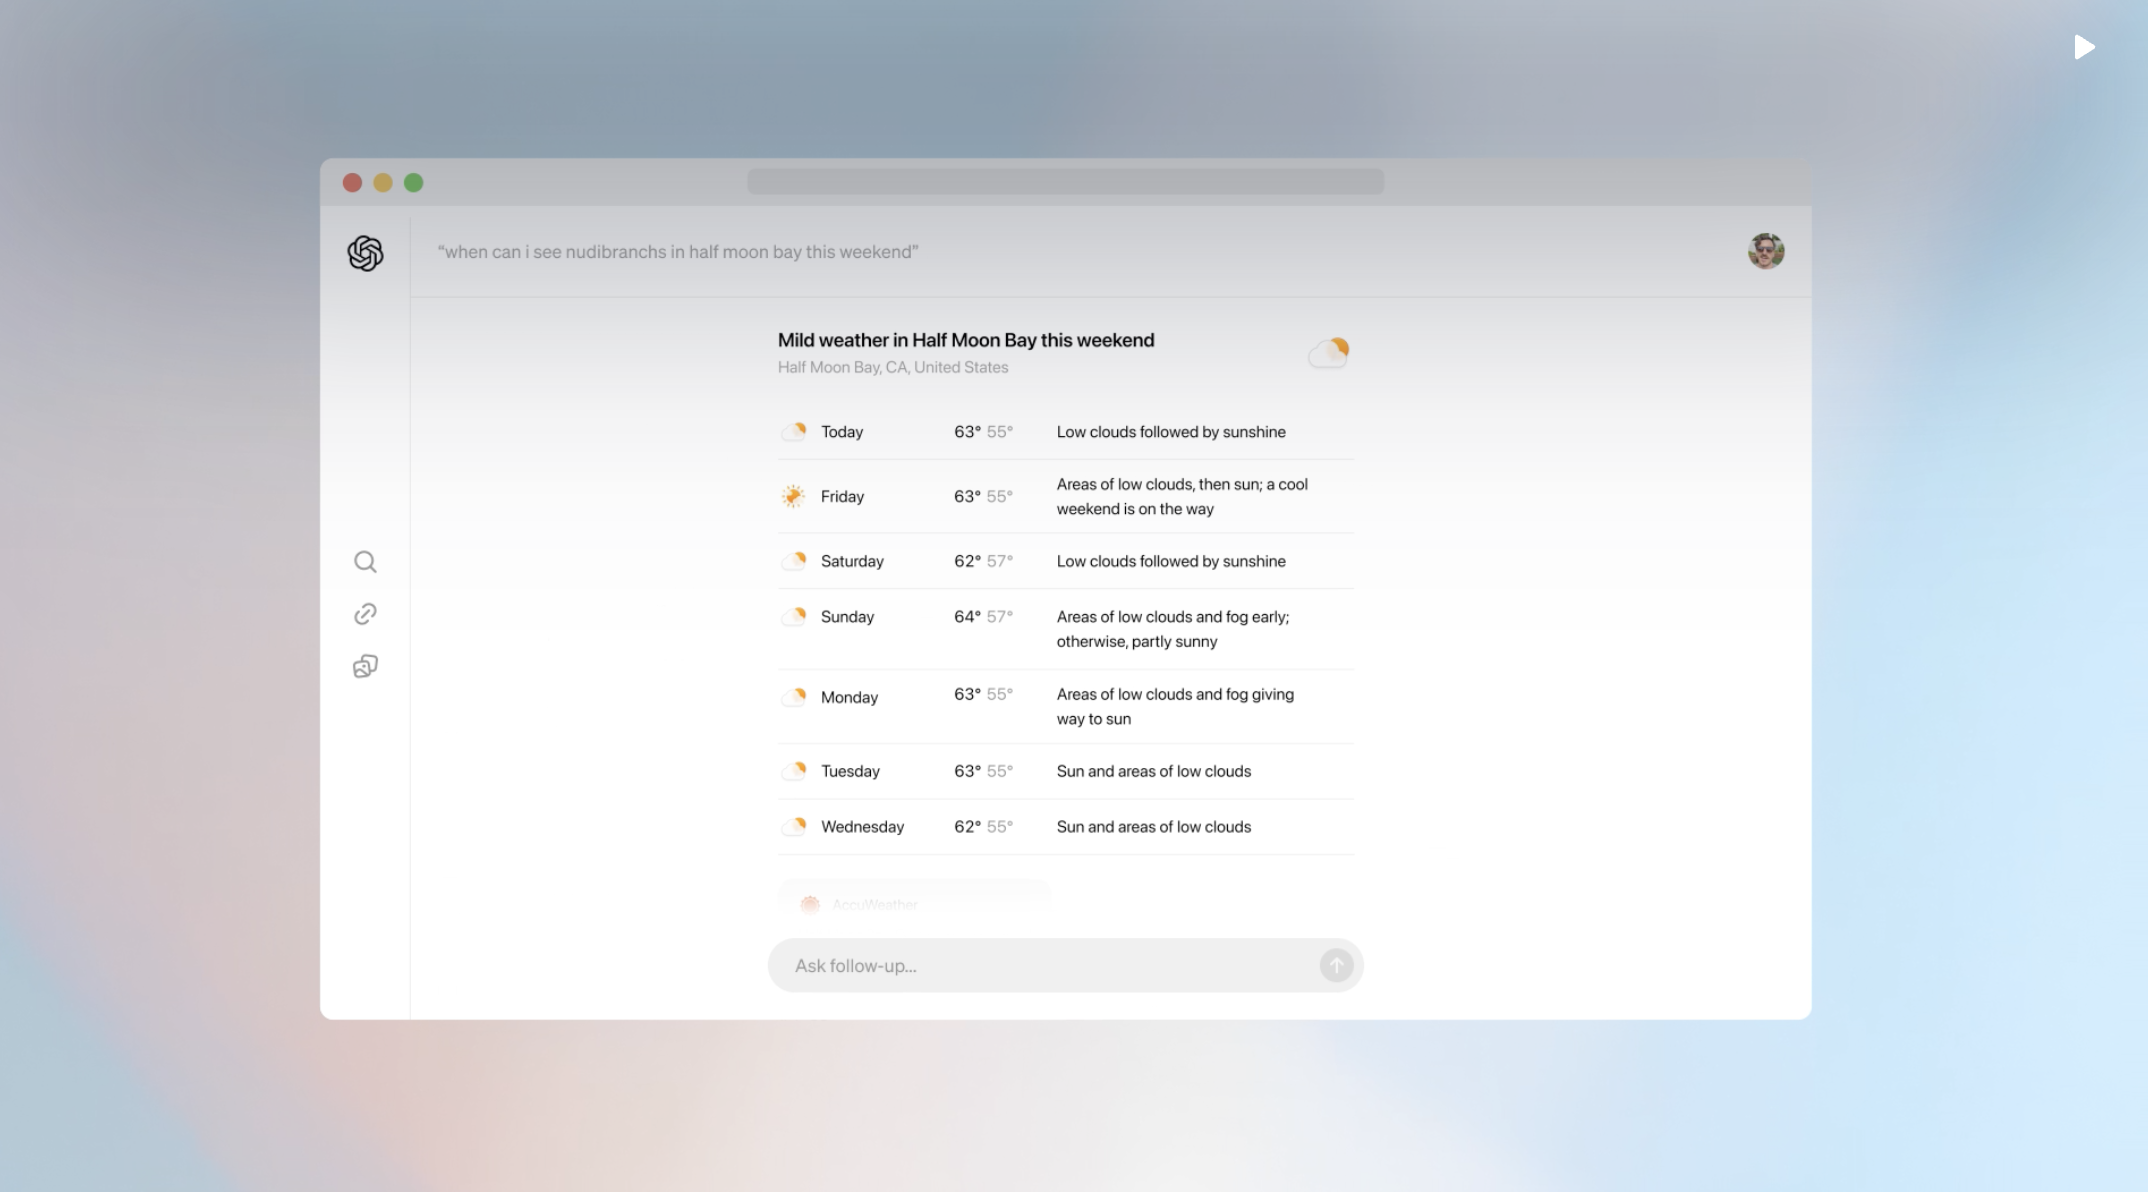Click the browser address bar
The width and height of the screenshot is (2148, 1192).
point(1065,182)
